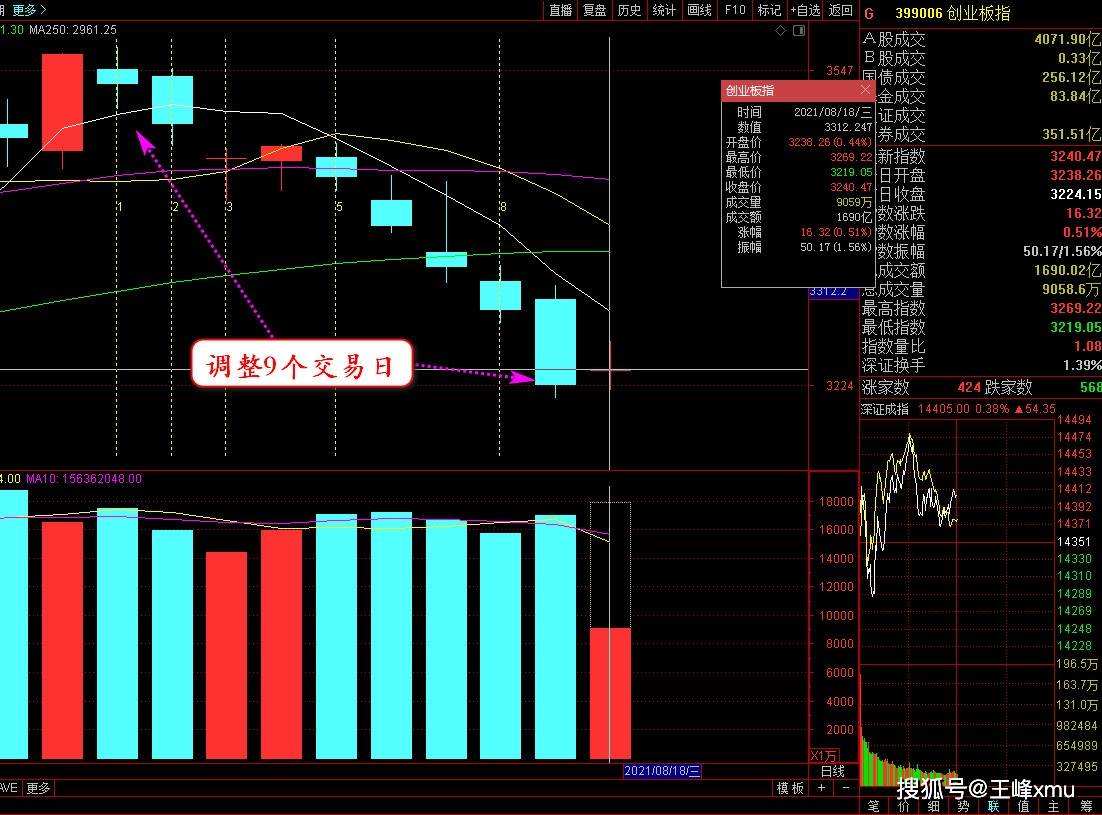This screenshot has height=815, width=1102.
Task: Add to watchlist with +自选
Action: point(805,10)
